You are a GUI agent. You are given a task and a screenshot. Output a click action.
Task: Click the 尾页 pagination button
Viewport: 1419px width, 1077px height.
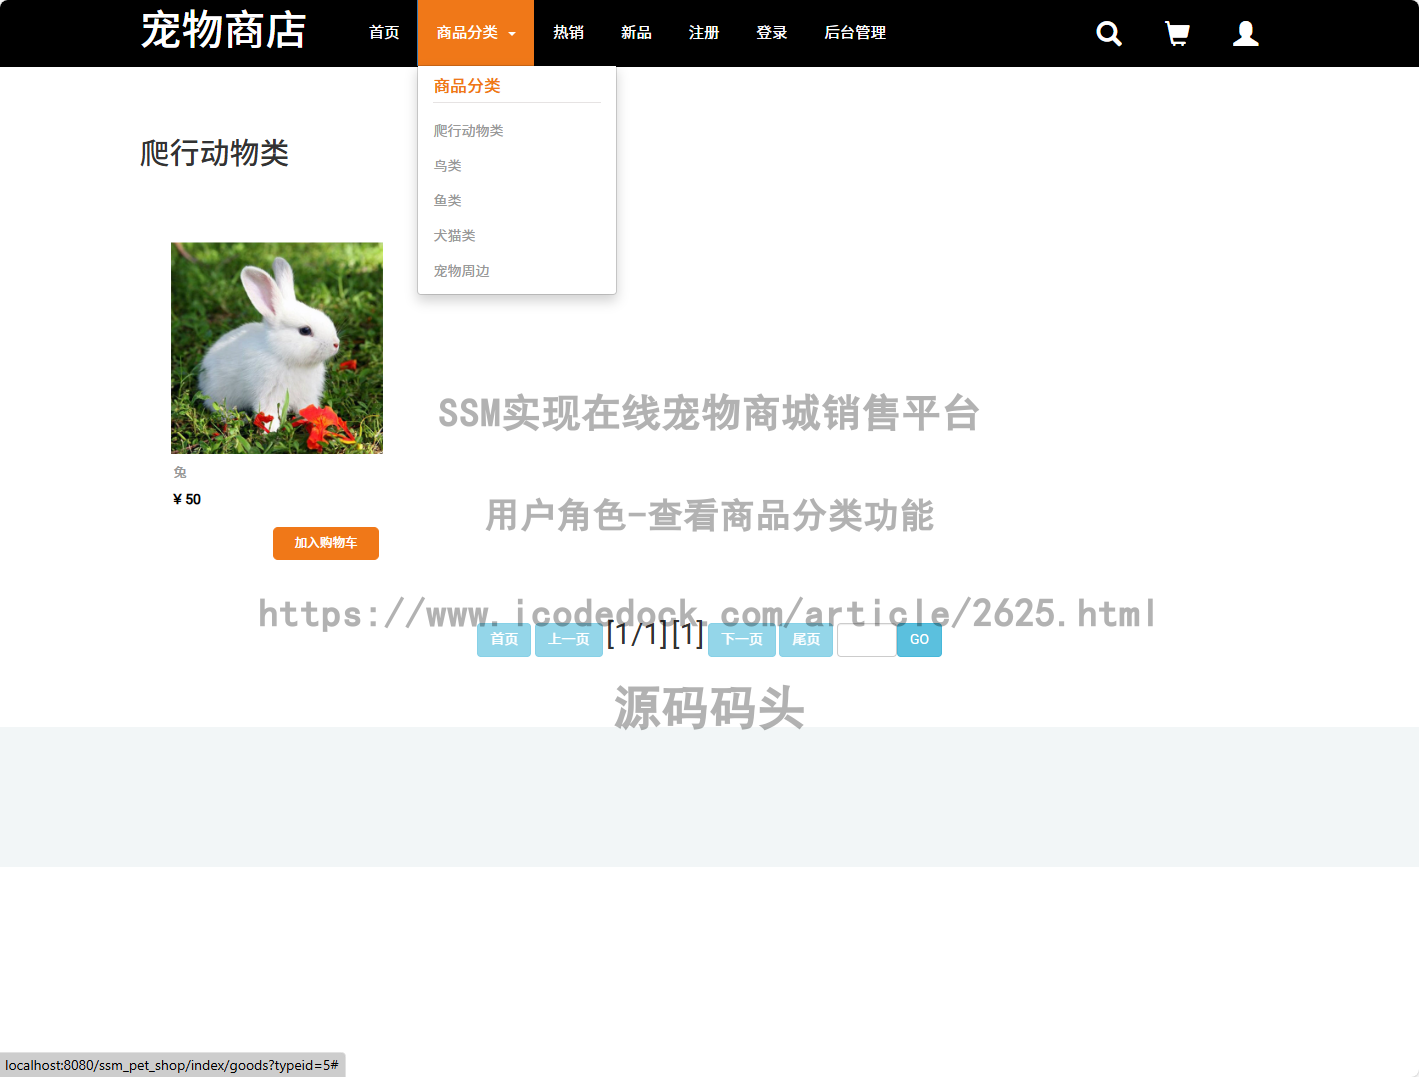pyautogui.click(x=805, y=640)
